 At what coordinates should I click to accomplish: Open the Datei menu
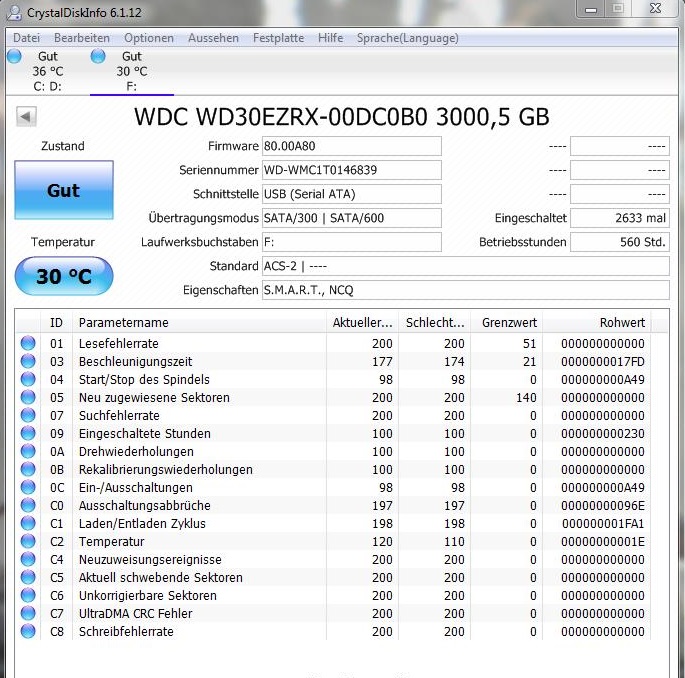[x=27, y=38]
